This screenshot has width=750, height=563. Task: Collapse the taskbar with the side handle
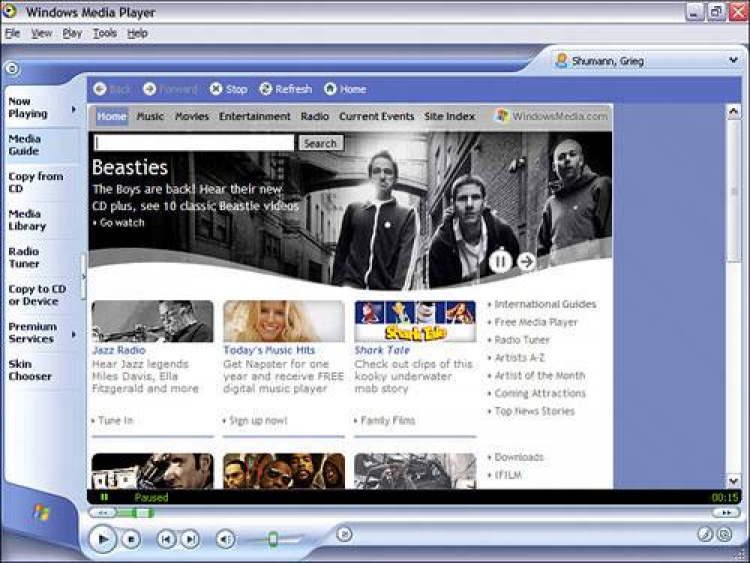[x=83, y=276]
